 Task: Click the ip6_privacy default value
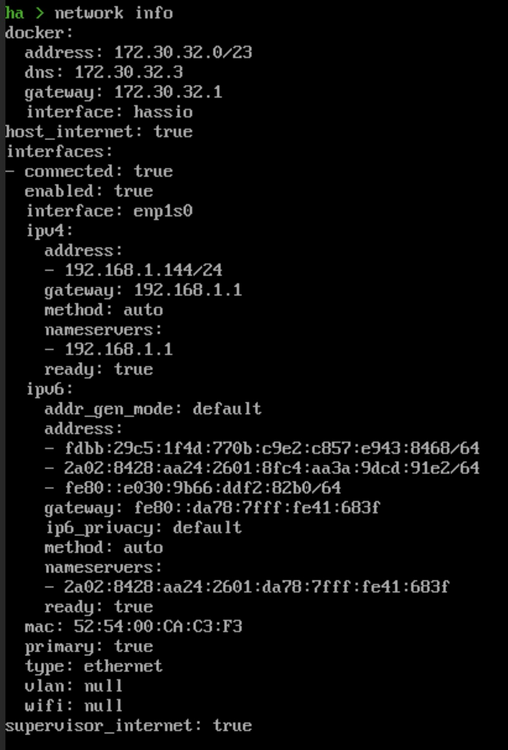pyautogui.click(x=208, y=528)
